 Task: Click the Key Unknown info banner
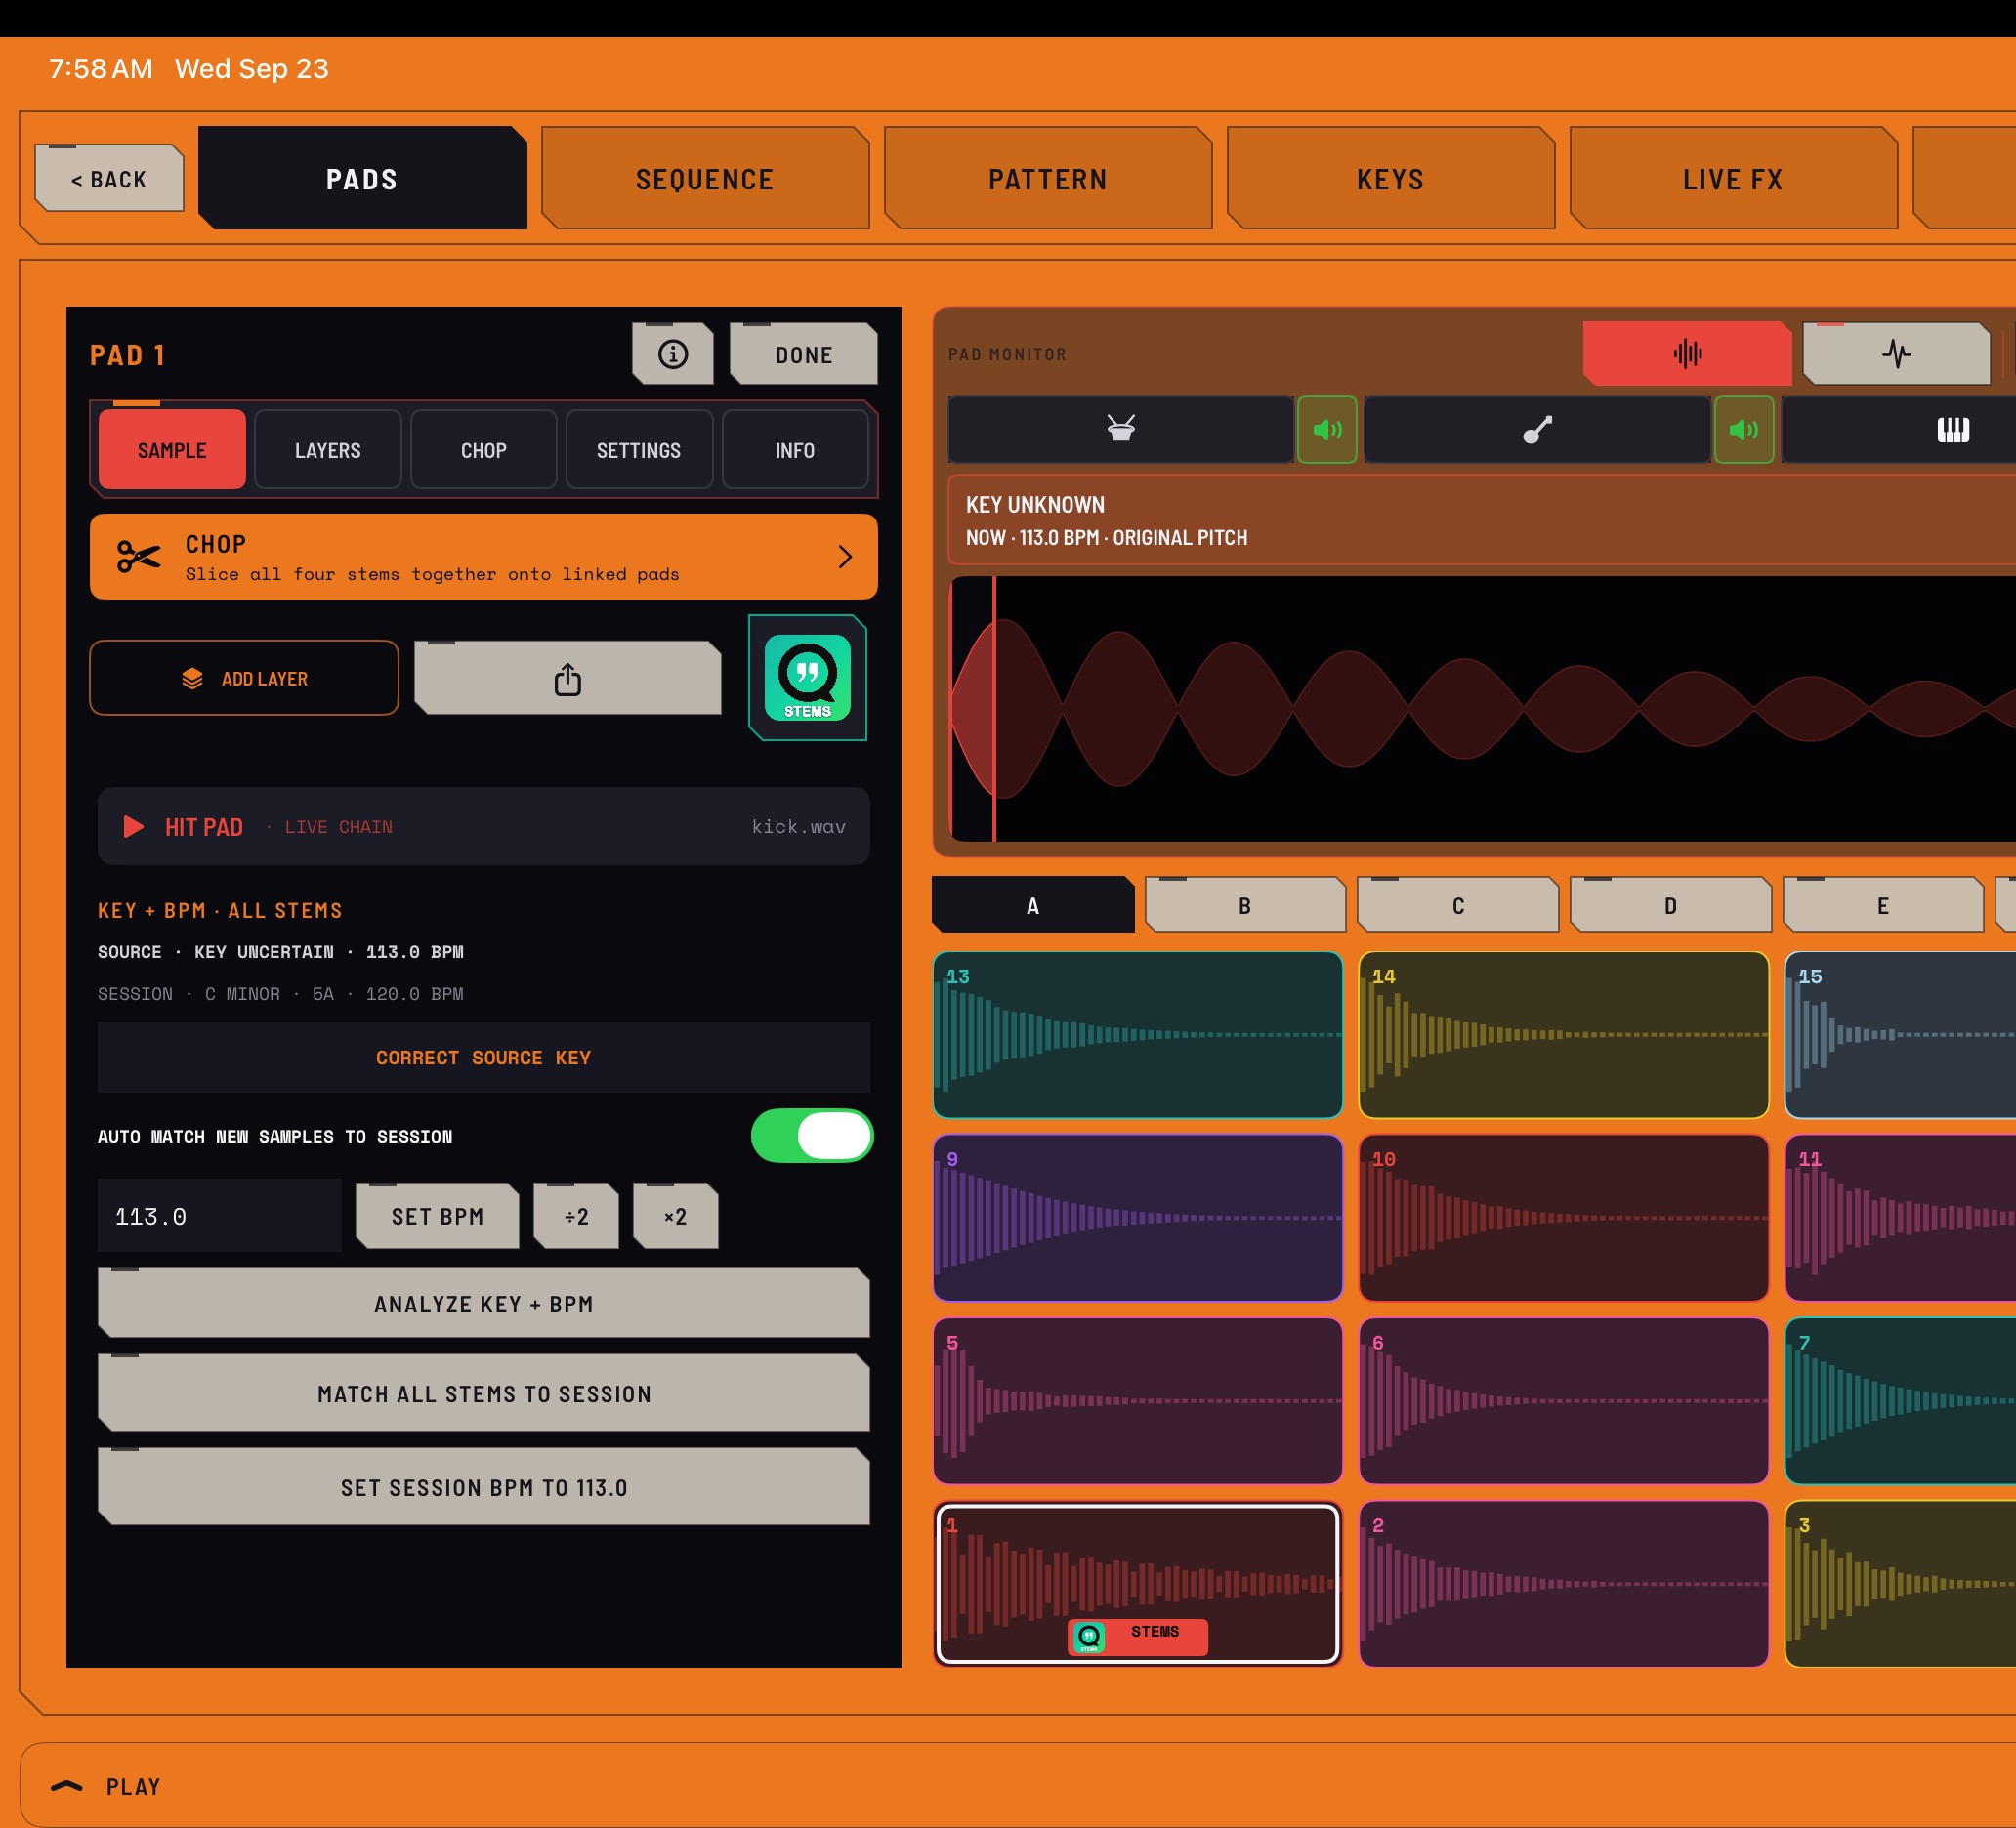click(1482, 520)
